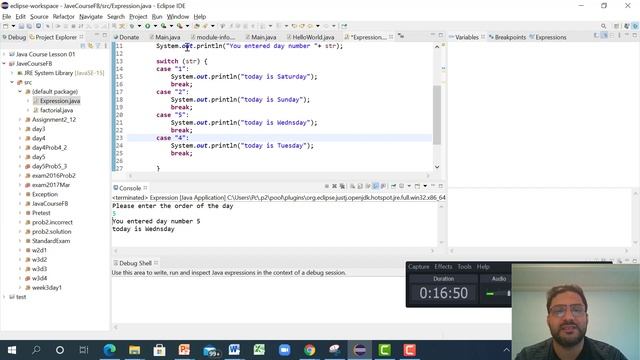Collapse the (default package) node

pos(20,91)
